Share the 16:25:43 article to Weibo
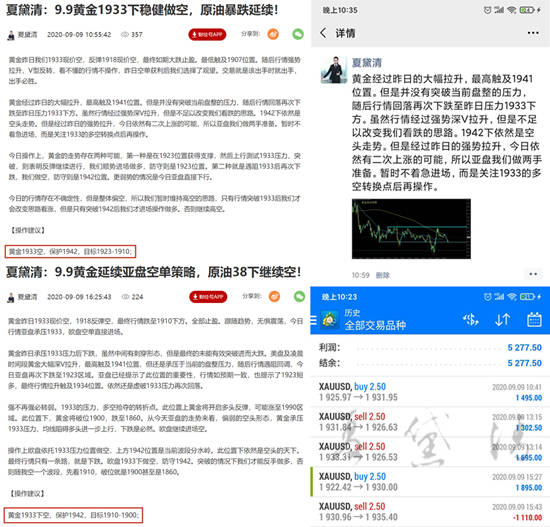Image resolution: width=550 pixels, height=527 pixels. [274, 296]
